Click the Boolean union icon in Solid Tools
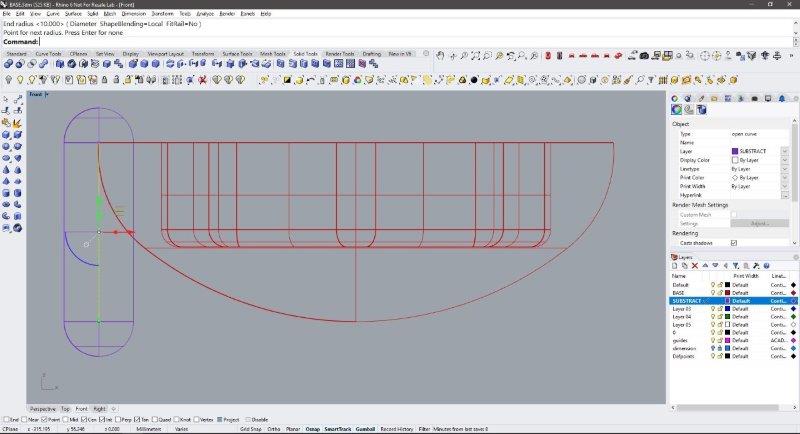Viewport: 800px width, 434px height. [x=8, y=64]
